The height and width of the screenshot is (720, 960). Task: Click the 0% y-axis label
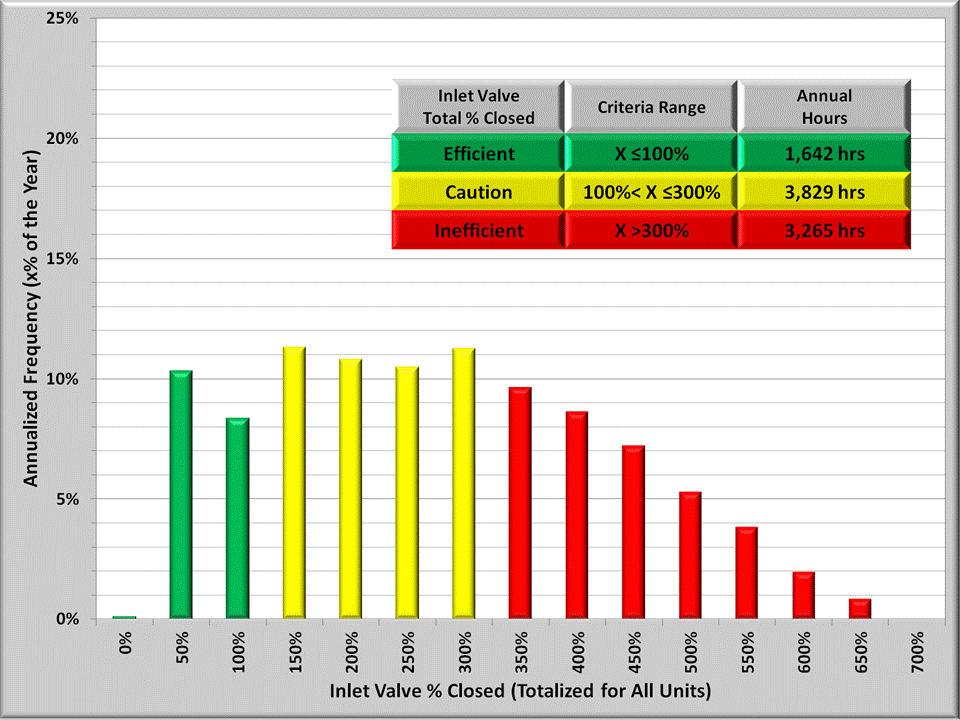[67, 618]
